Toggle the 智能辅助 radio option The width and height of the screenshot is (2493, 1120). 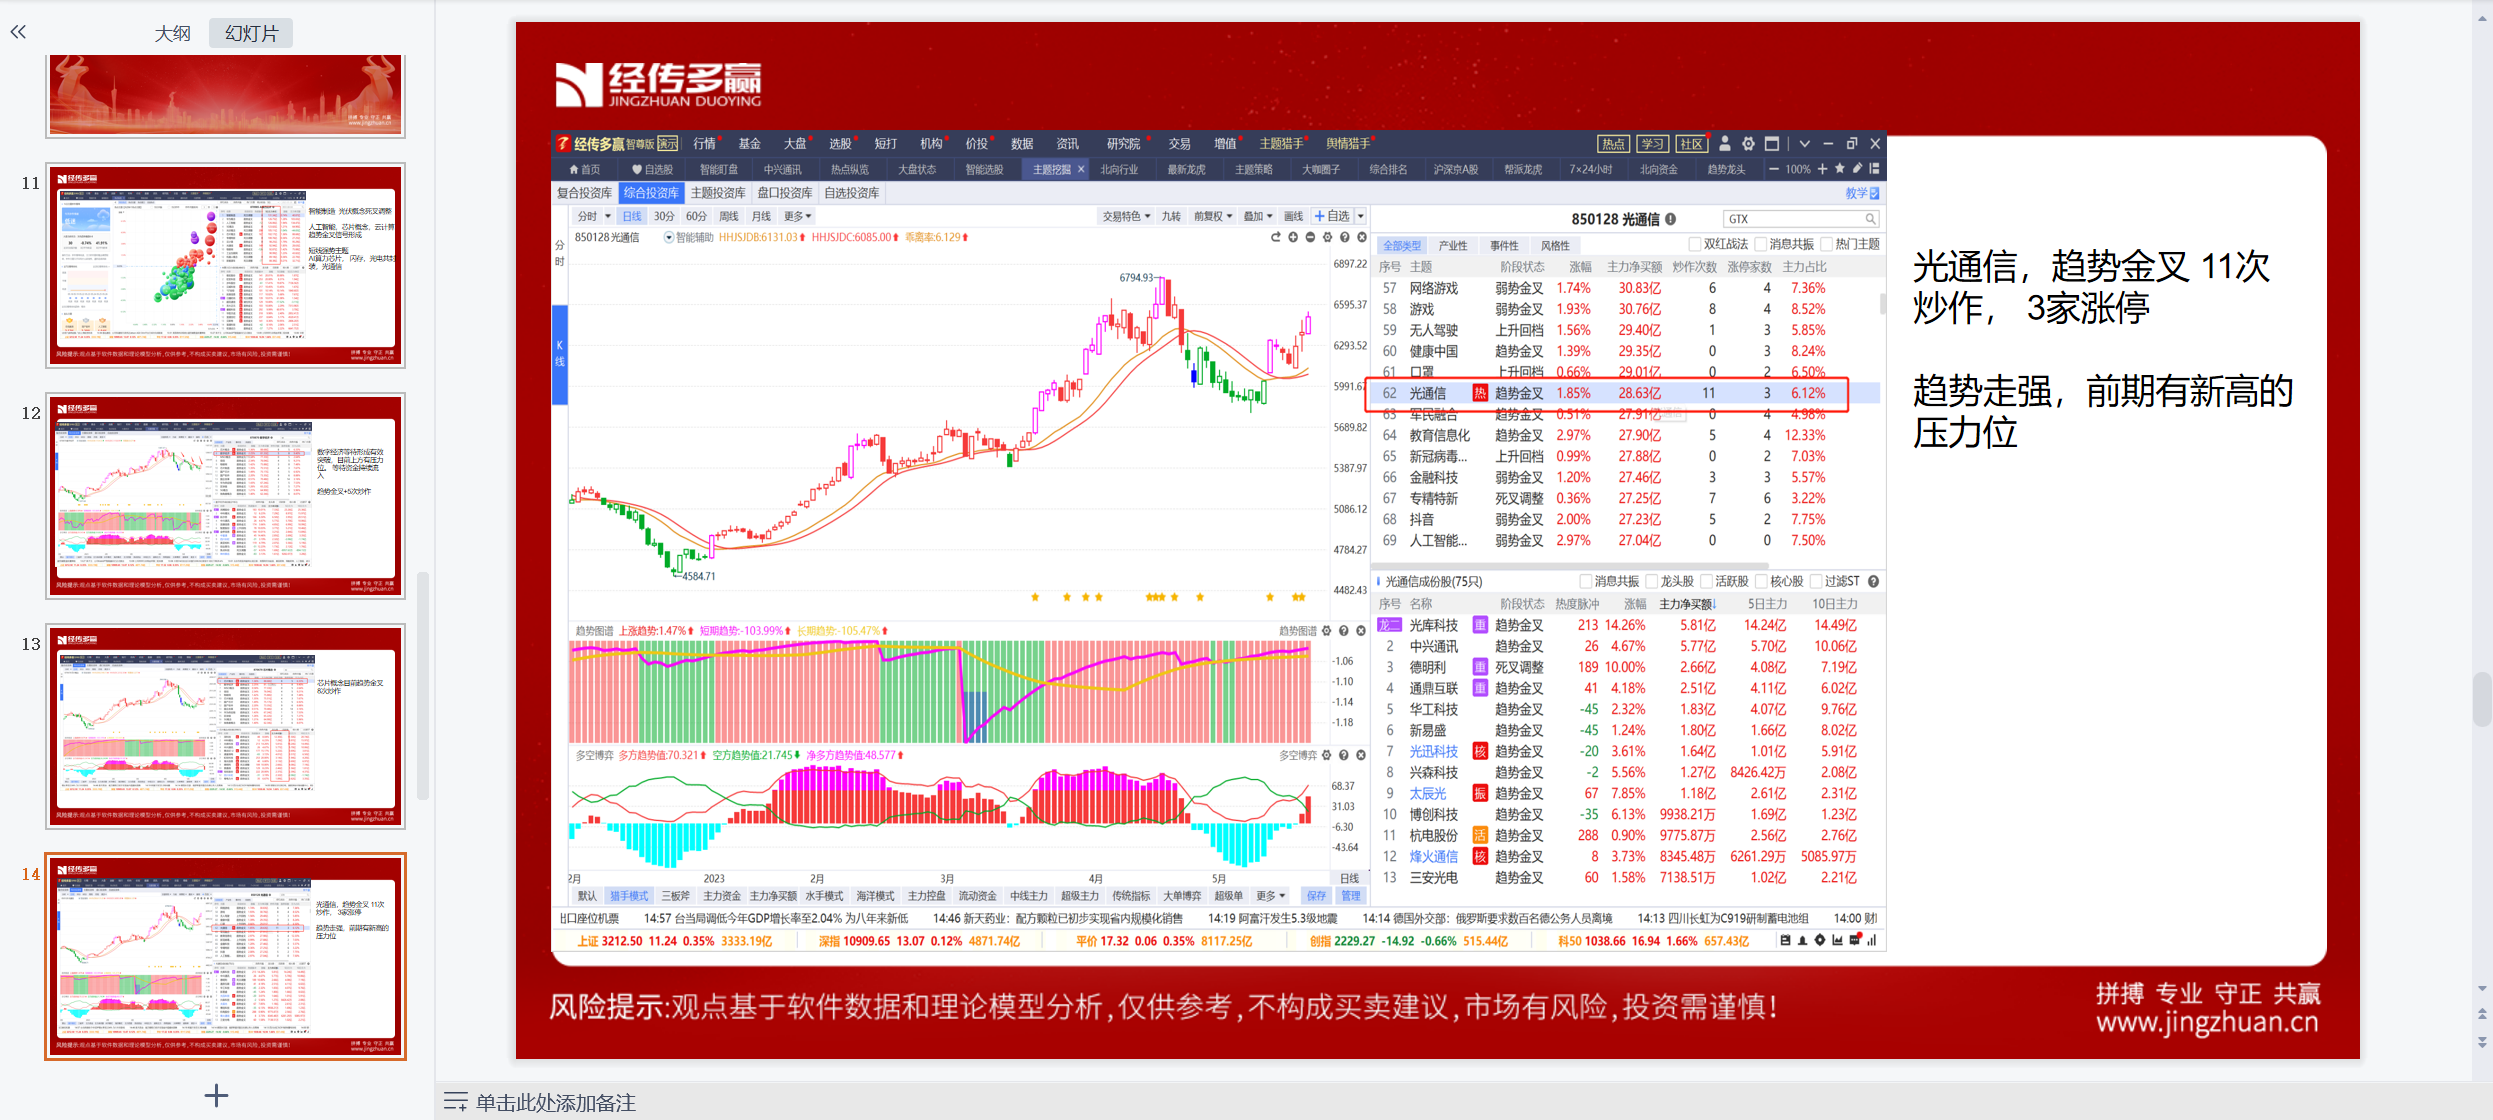[668, 237]
